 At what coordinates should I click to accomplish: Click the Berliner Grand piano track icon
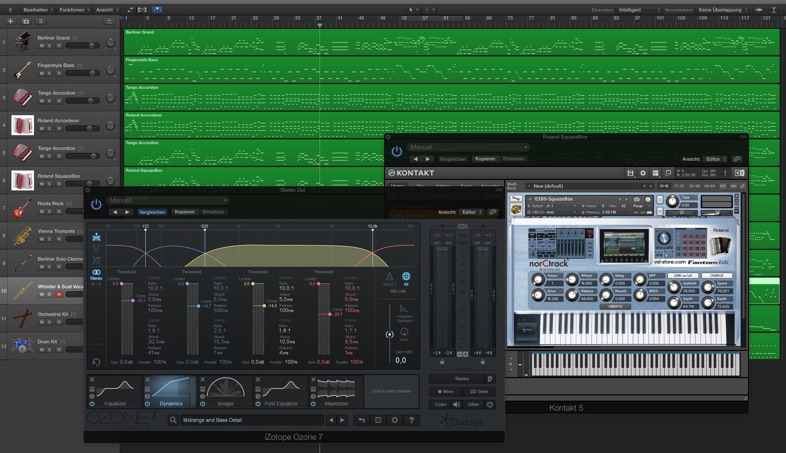20,42
